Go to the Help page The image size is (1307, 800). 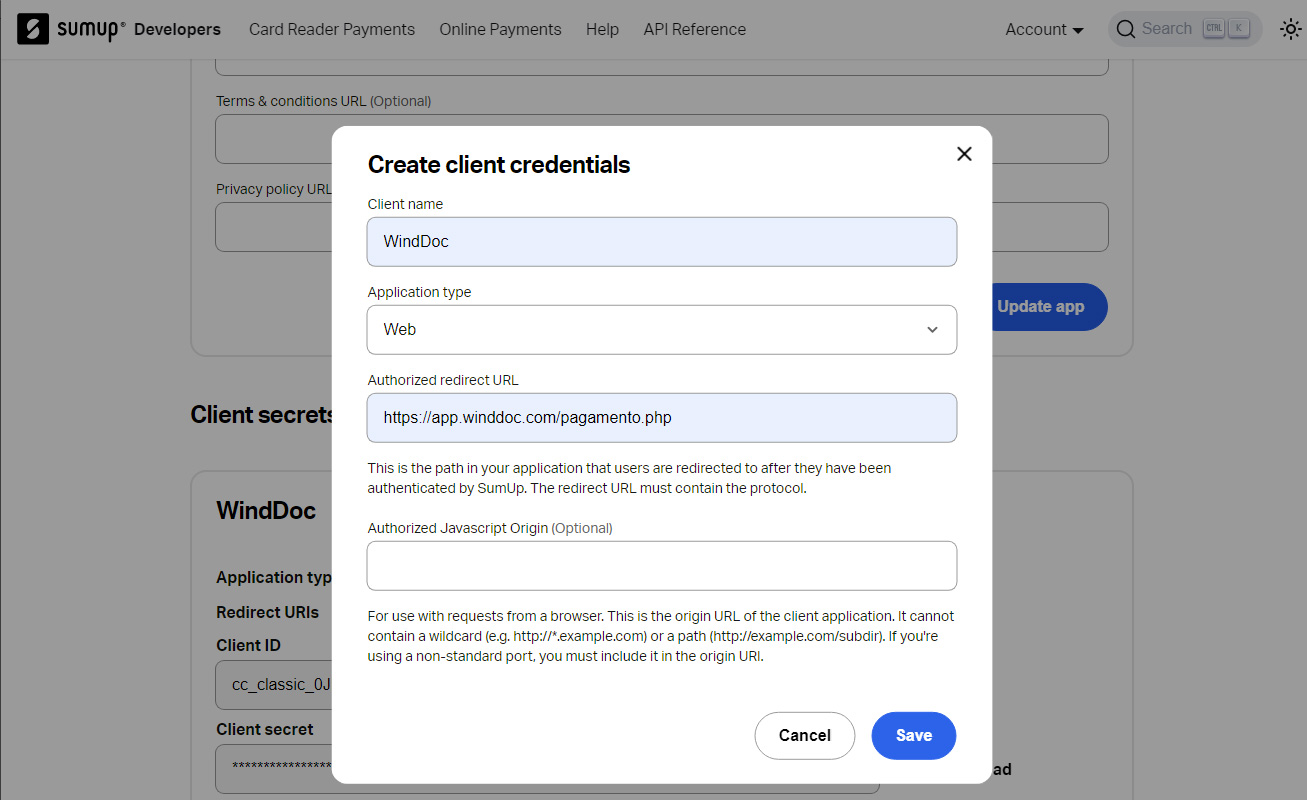pos(602,29)
